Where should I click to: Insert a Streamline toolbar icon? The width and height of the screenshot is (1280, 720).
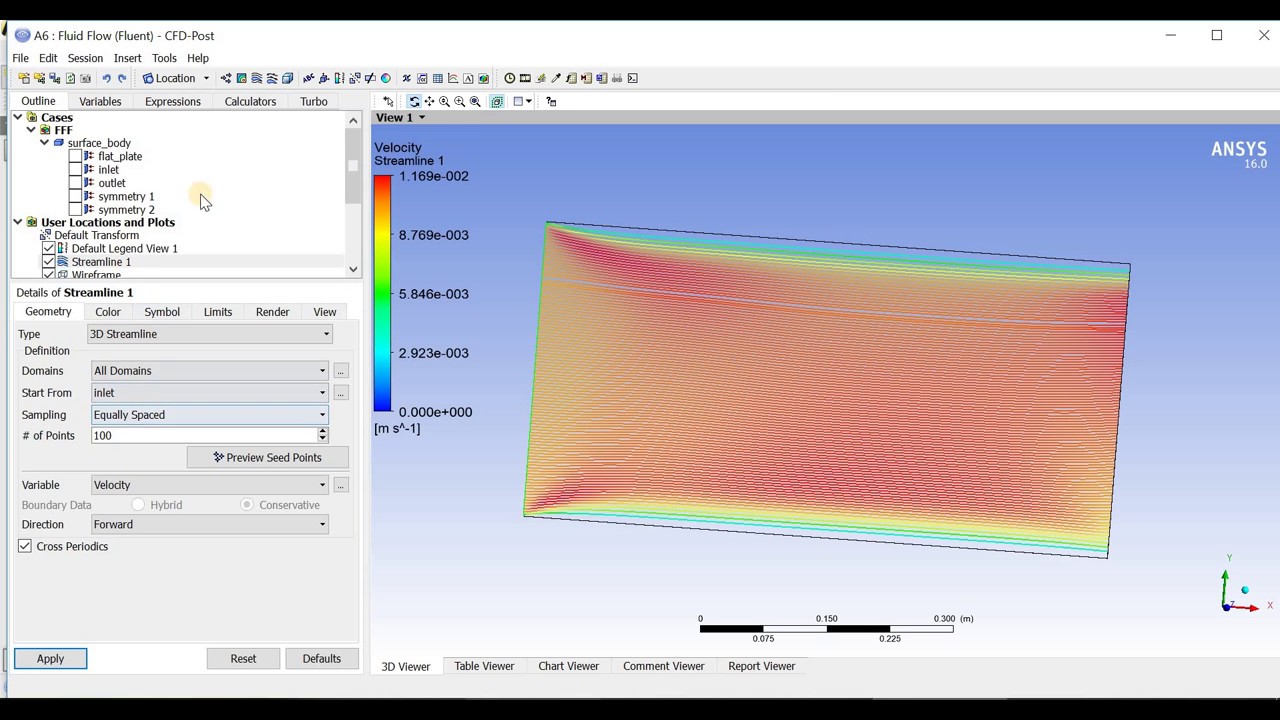point(257,78)
